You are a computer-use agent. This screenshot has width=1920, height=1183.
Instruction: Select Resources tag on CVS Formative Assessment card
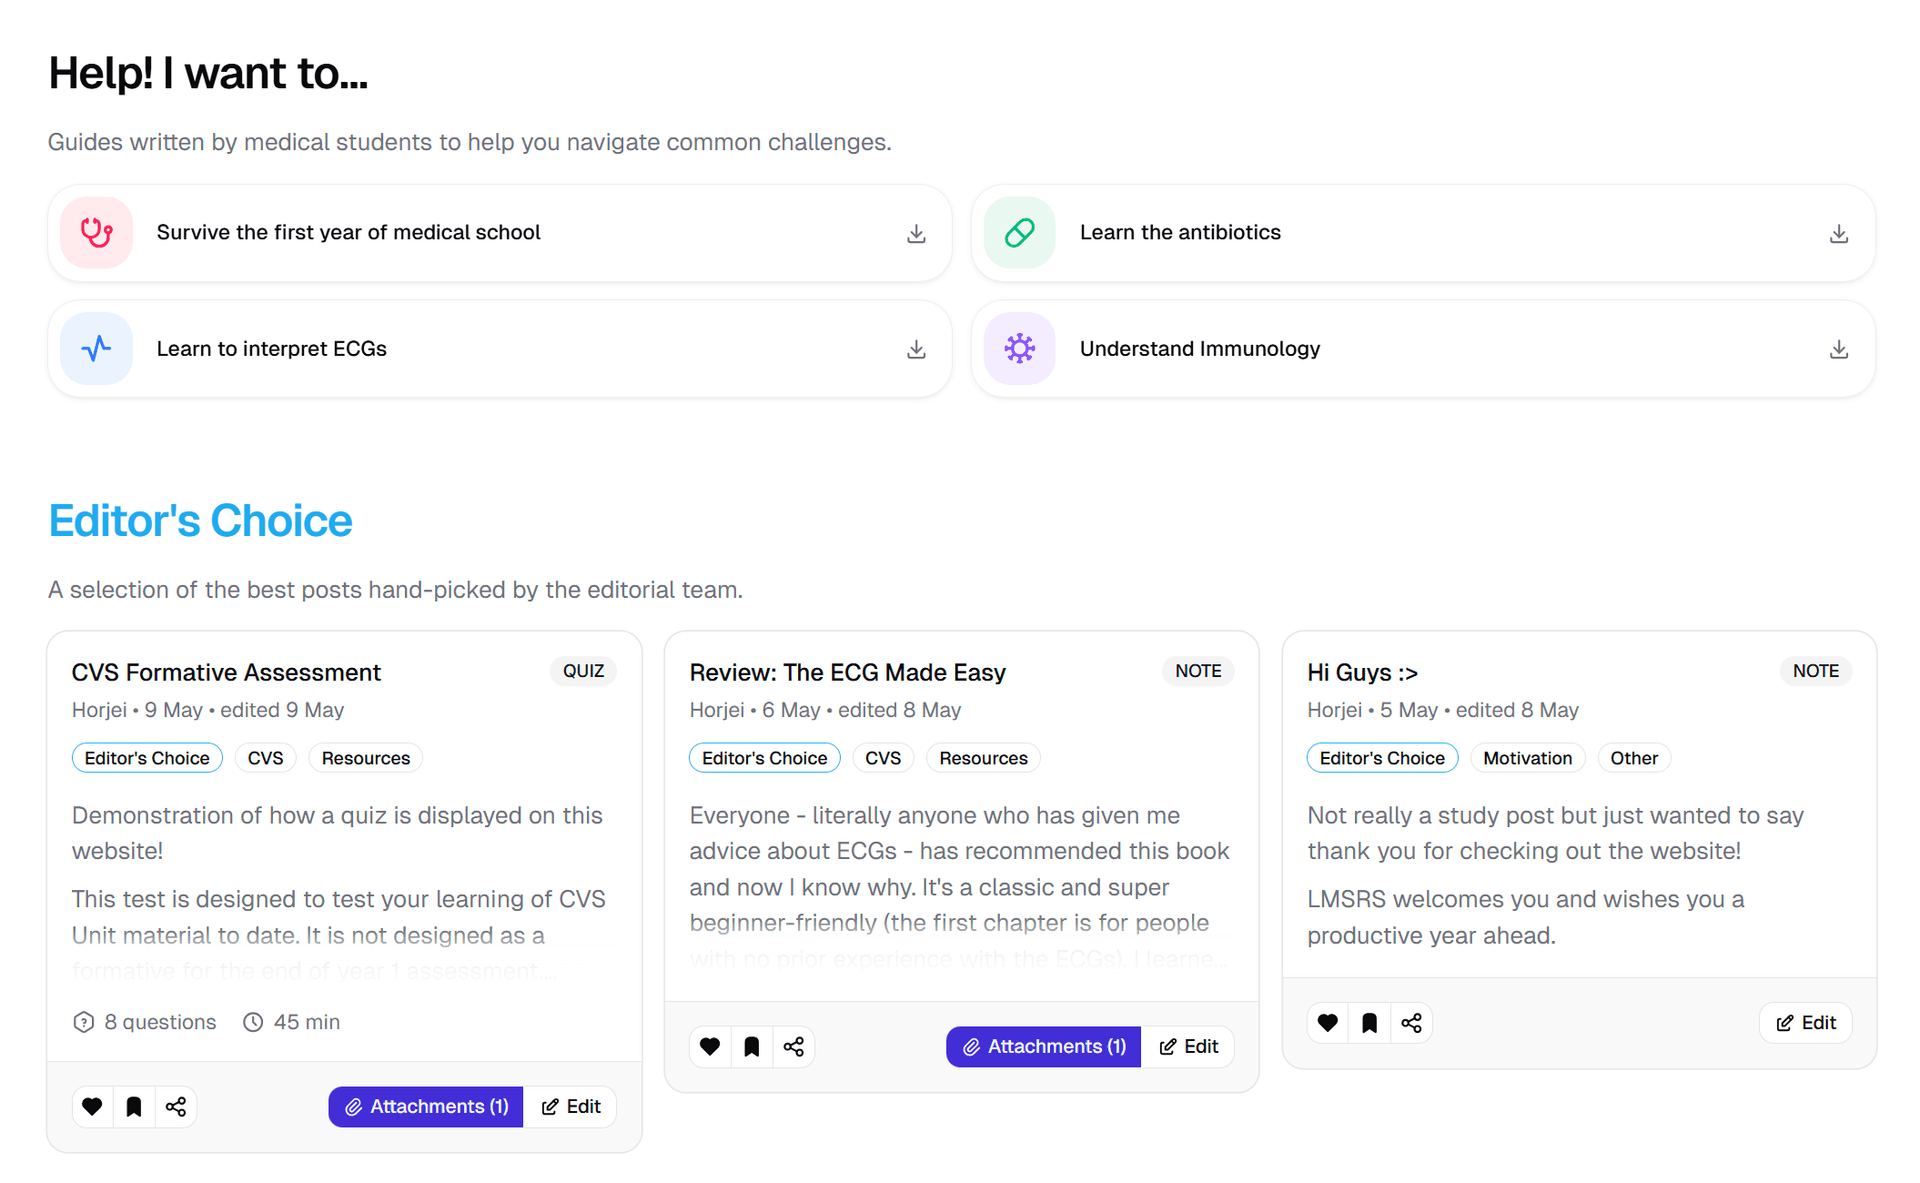[x=366, y=758]
